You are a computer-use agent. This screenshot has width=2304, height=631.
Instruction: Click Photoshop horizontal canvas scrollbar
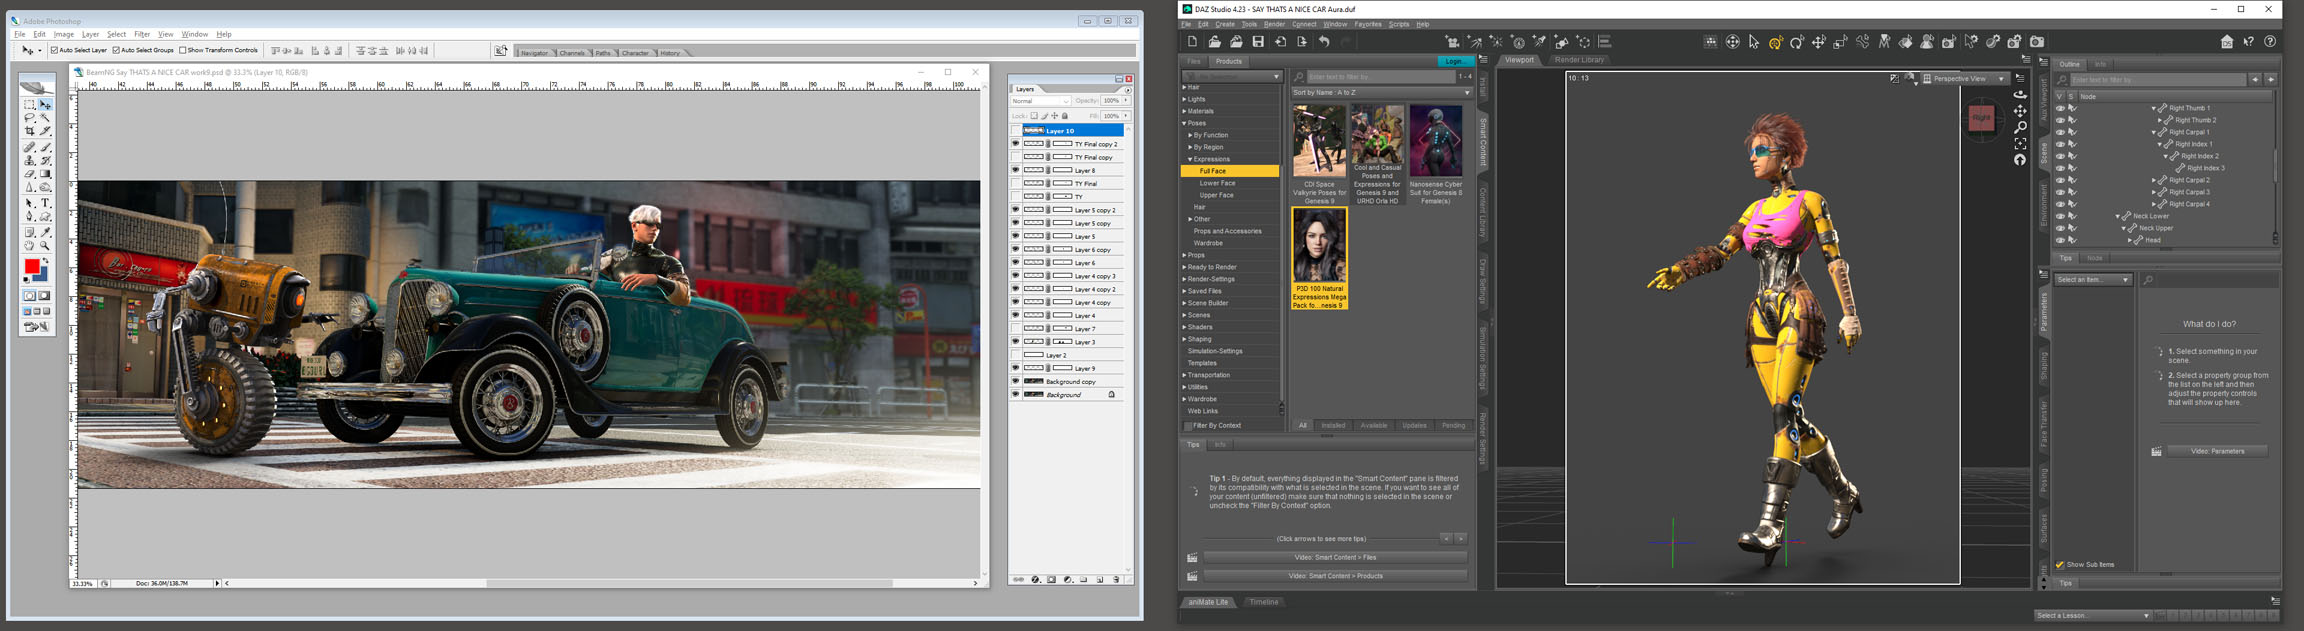[x=600, y=583]
